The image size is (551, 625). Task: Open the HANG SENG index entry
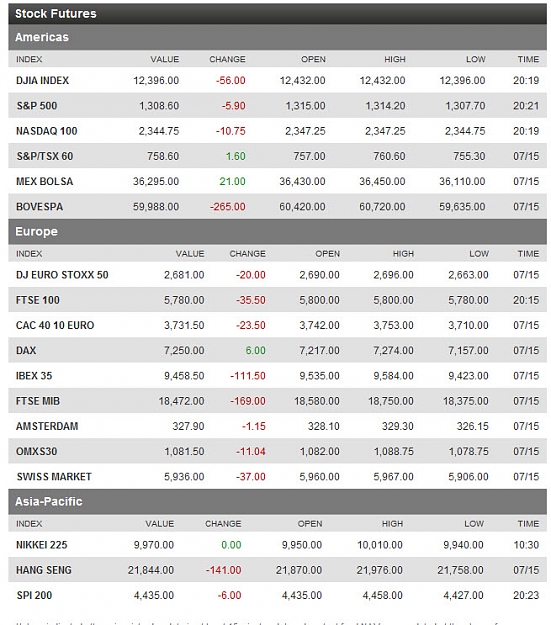(x=44, y=570)
